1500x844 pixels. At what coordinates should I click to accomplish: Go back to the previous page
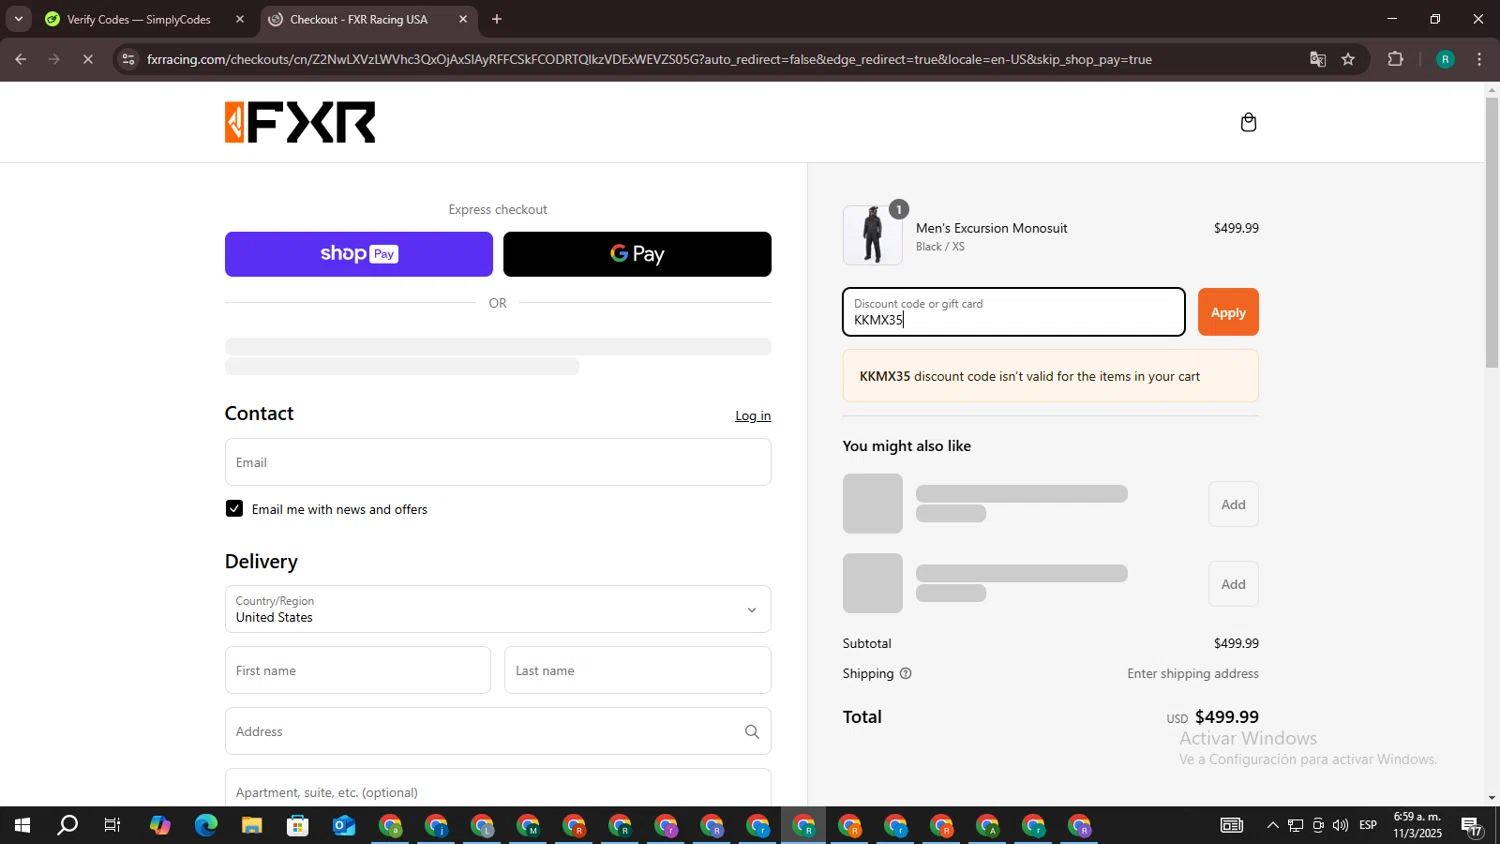21,59
